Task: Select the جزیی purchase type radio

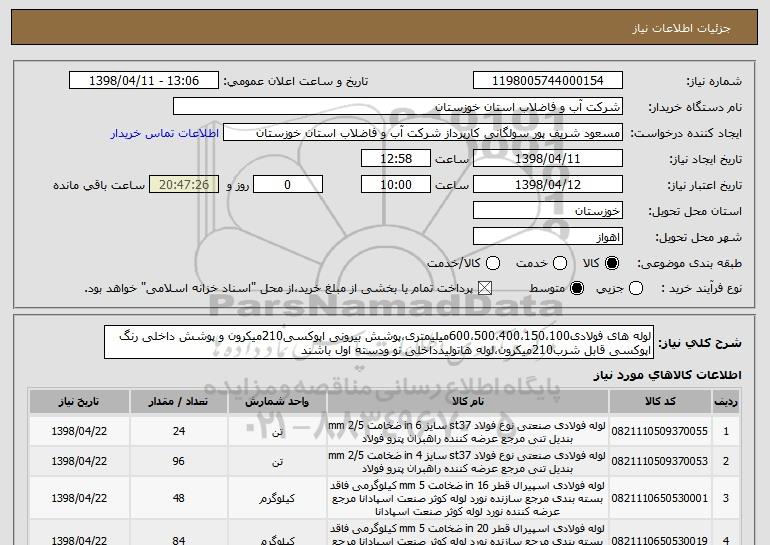Action: pyautogui.click(x=636, y=288)
